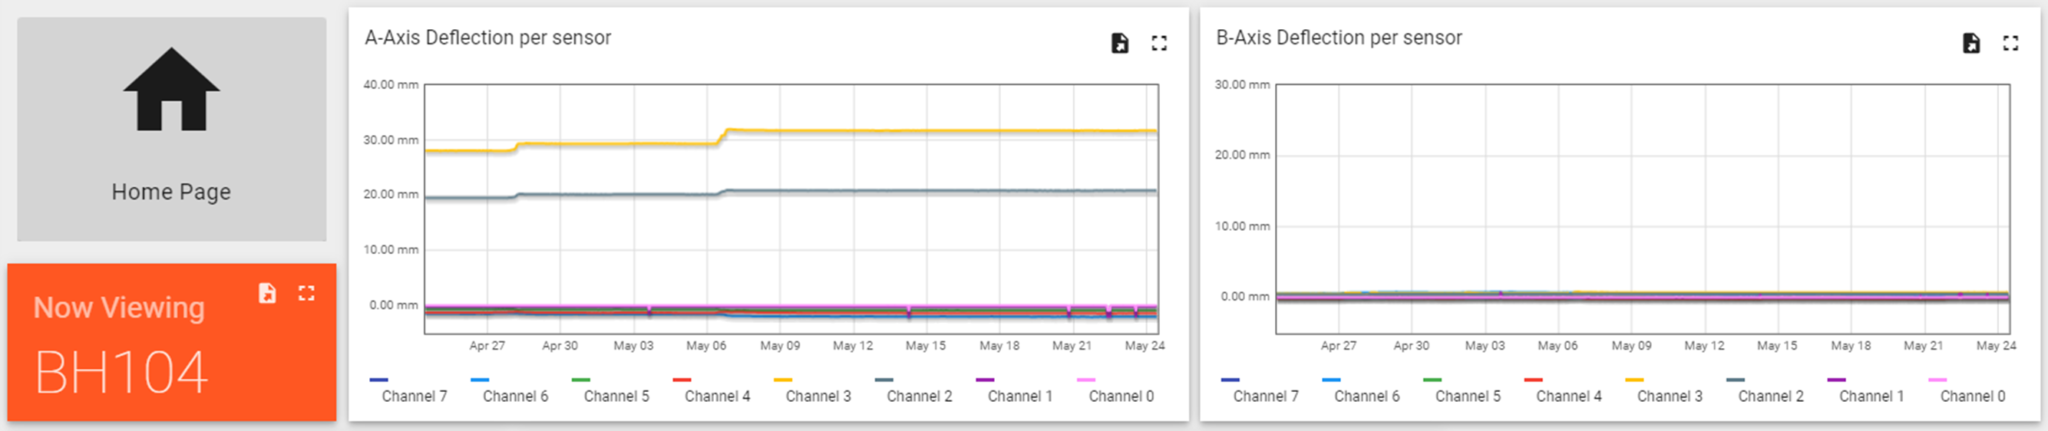Toggle Channel 3 in A-Axis legend

(818, 396)
